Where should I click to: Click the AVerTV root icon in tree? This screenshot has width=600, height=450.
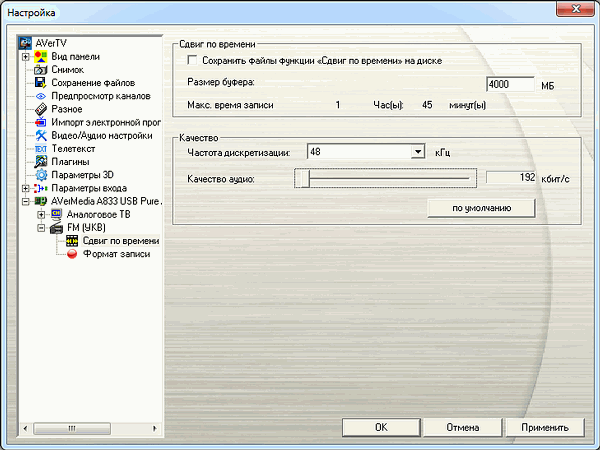click(26, 43)
